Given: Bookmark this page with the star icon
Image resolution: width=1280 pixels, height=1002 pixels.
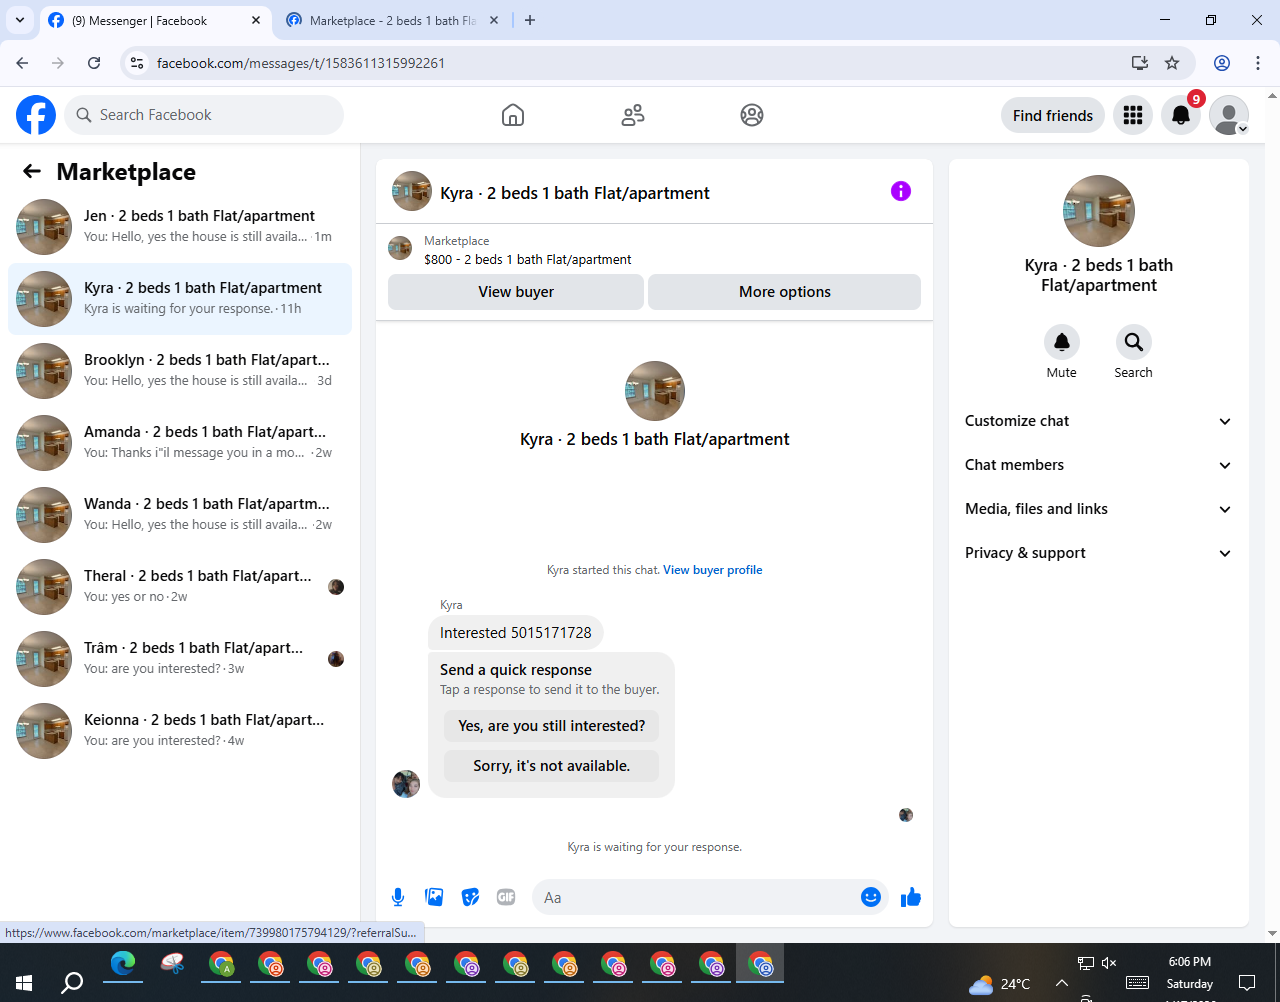Looking at the screenshot, I should (x=1172, y=63).
